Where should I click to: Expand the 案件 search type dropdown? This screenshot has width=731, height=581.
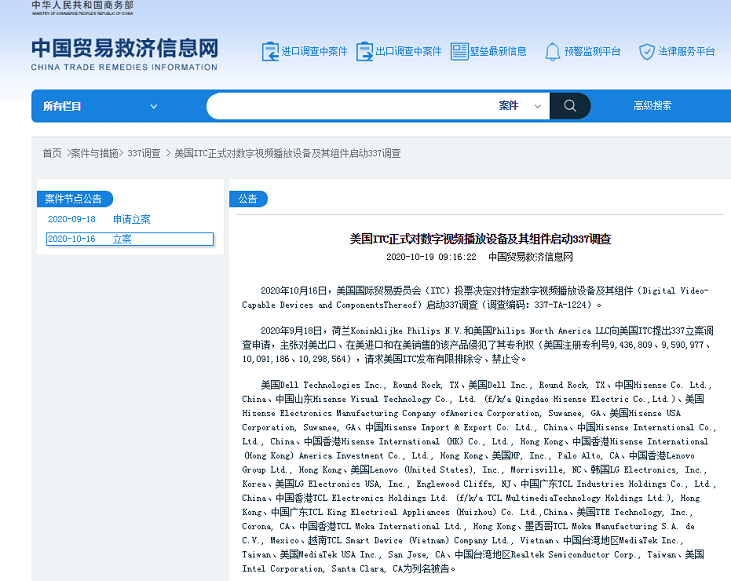click(520, 106)
